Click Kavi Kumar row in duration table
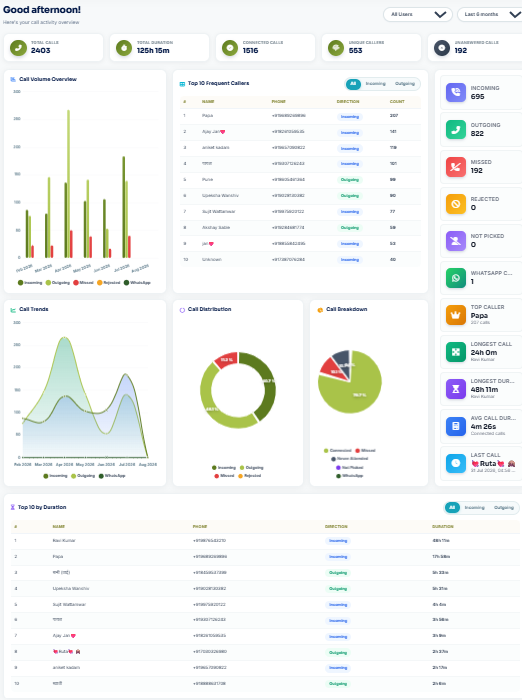 point(265,541)
